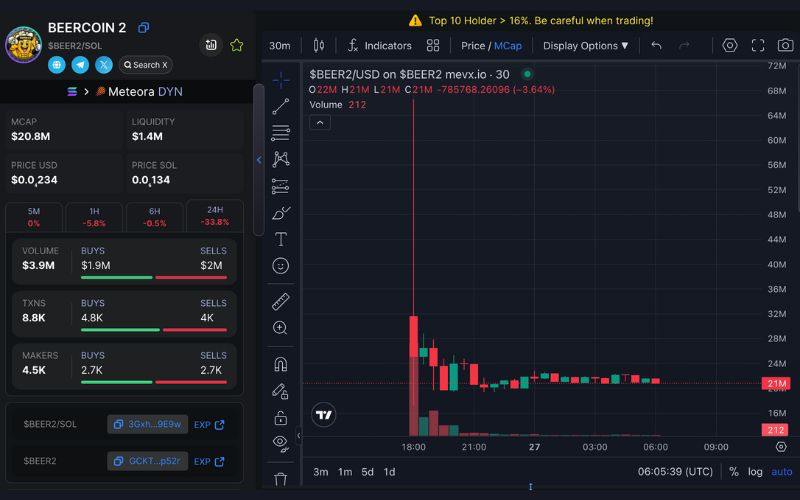Change the 30m chart interval

coord(280,46)
